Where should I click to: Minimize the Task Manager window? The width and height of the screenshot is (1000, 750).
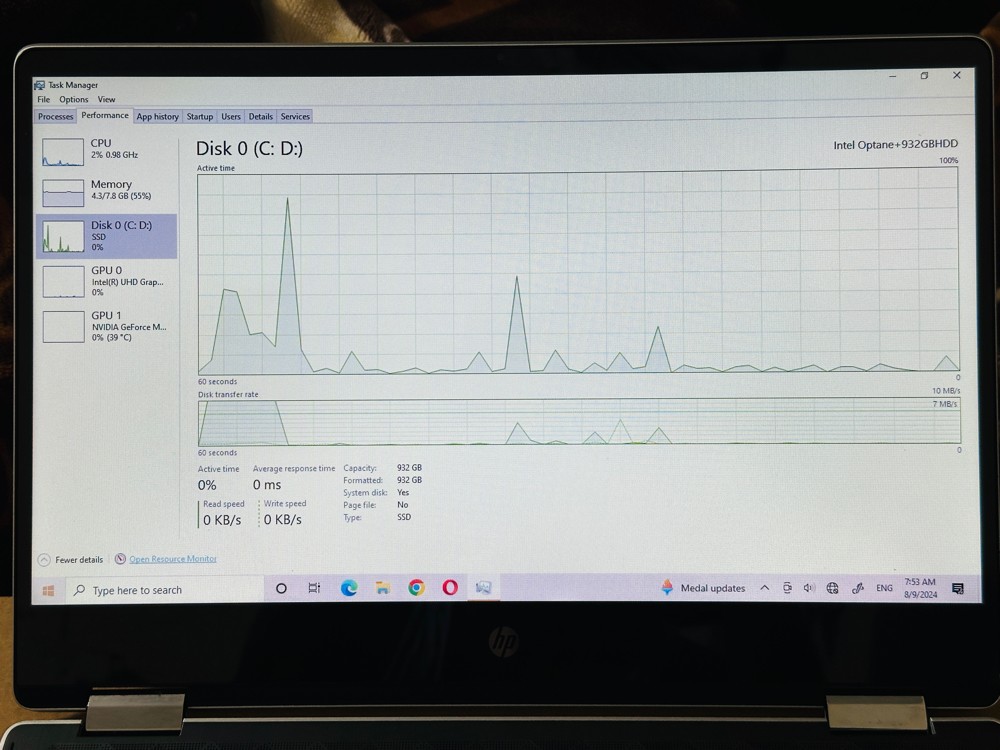893,76
